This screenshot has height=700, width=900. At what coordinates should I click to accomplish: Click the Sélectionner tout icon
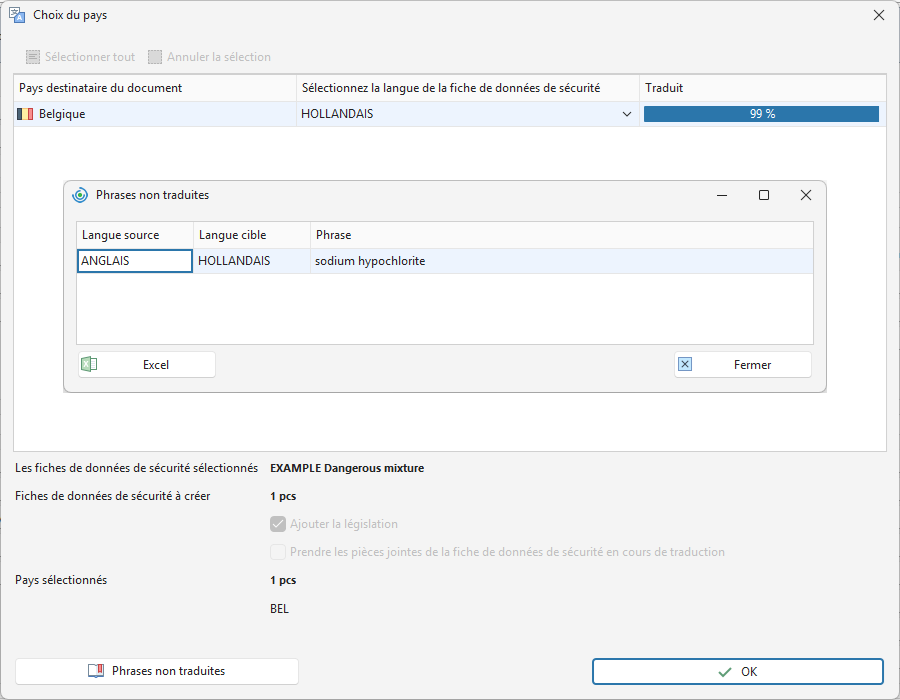33,57
